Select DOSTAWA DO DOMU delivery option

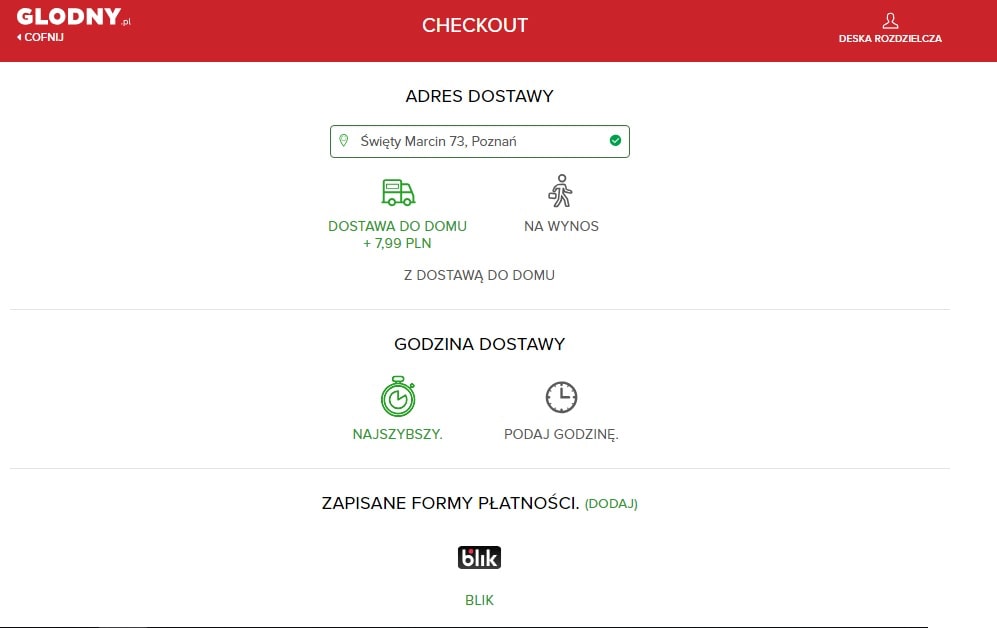(x=397, y=226)
